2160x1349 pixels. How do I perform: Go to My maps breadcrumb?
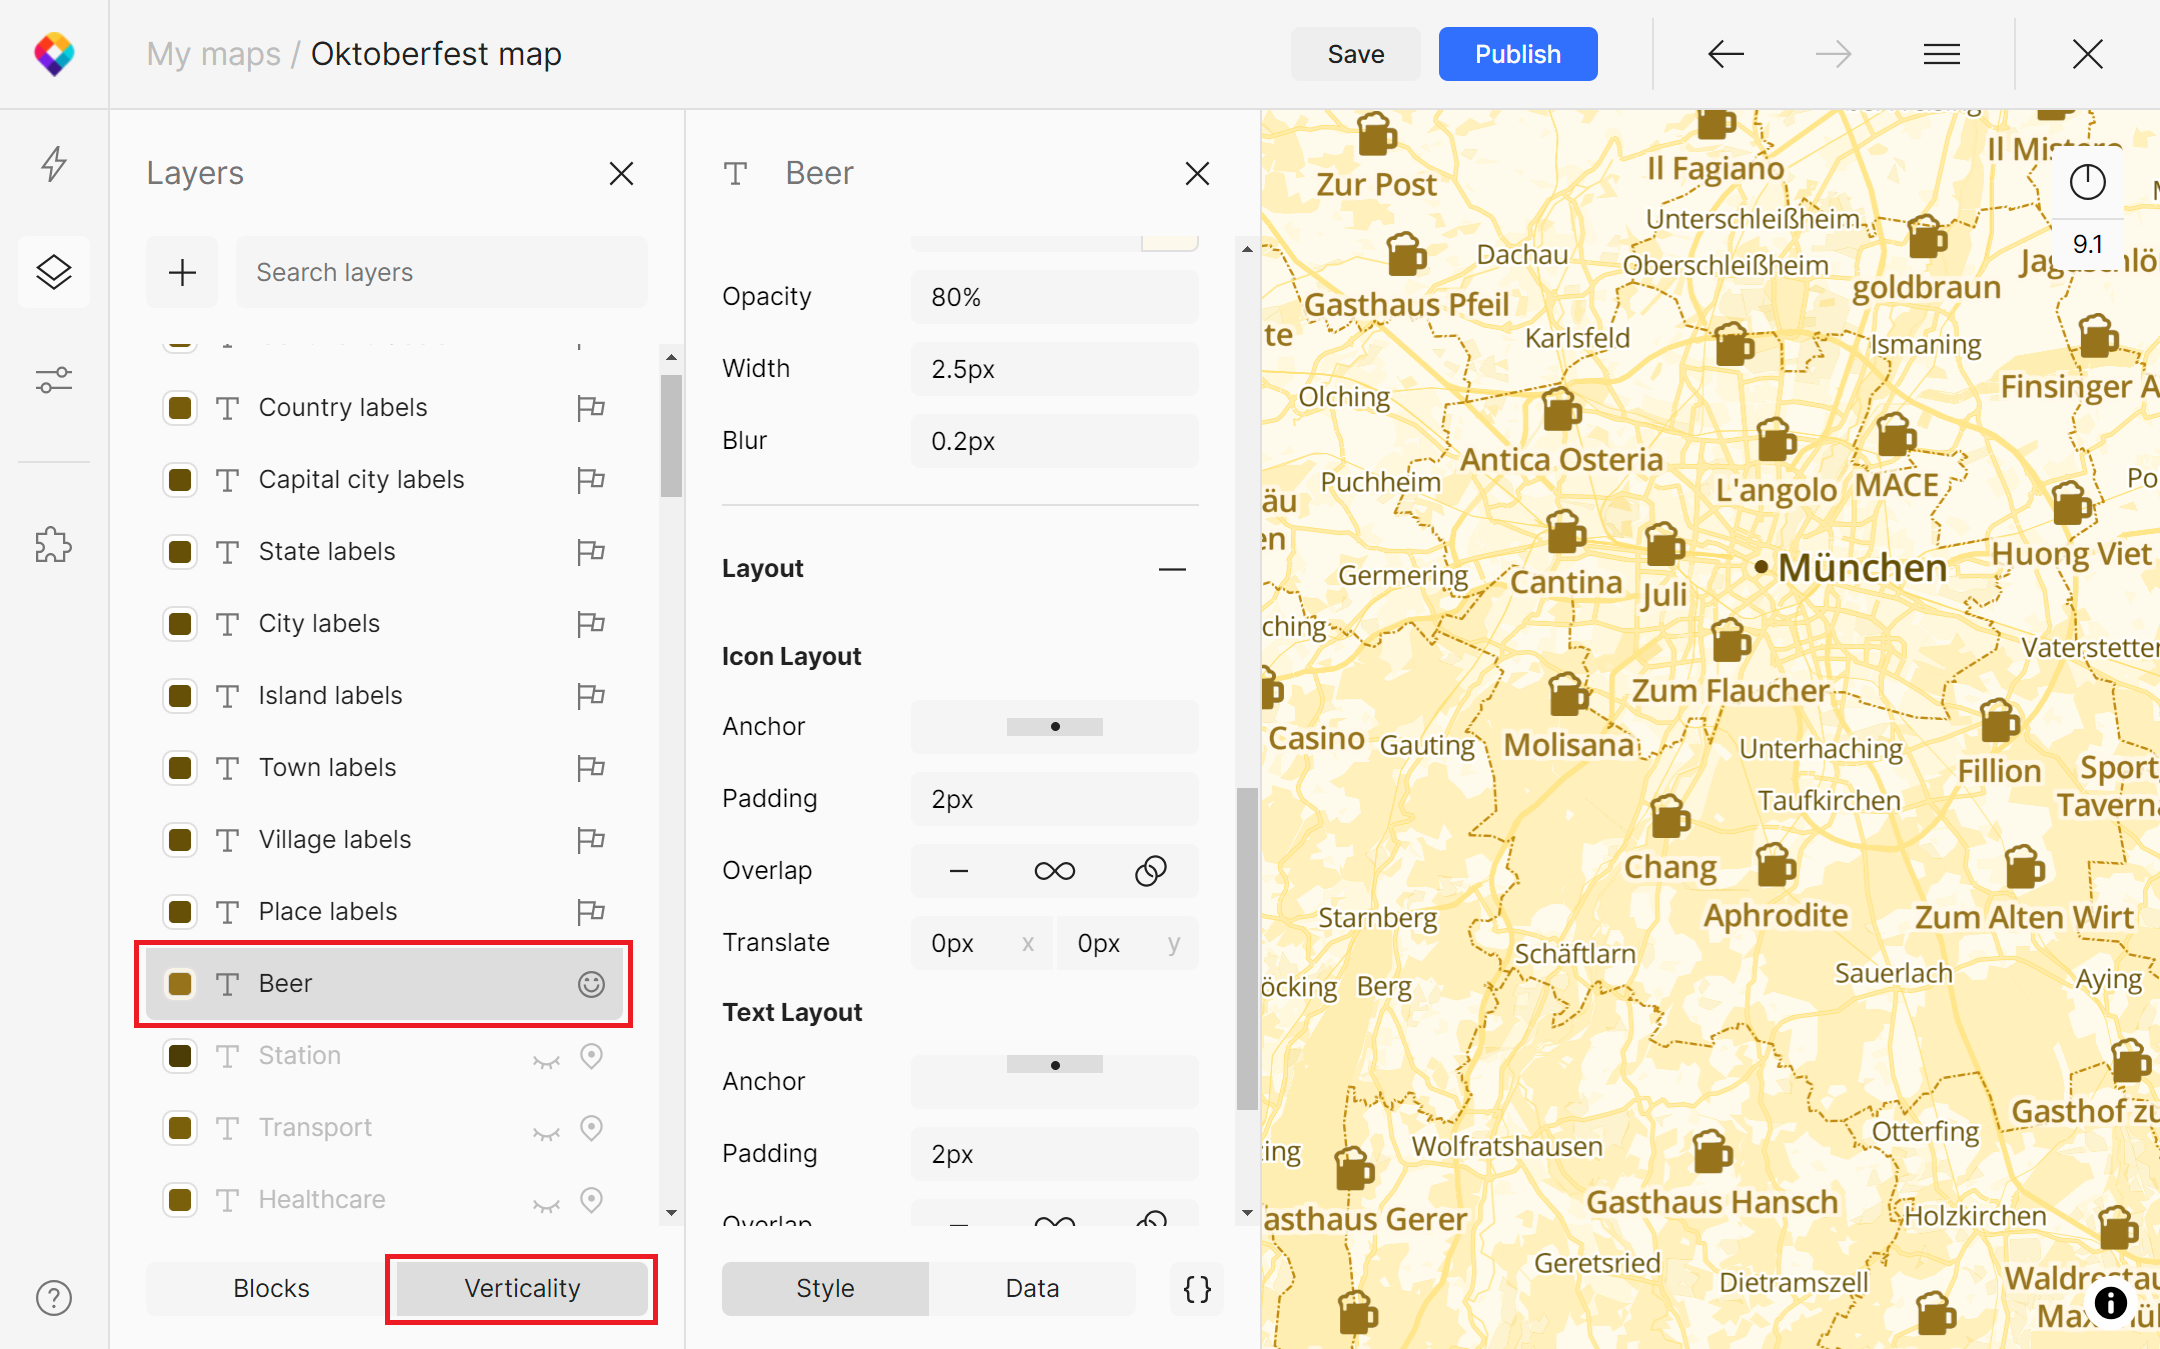pyautogui.click(x=213, y=54)
